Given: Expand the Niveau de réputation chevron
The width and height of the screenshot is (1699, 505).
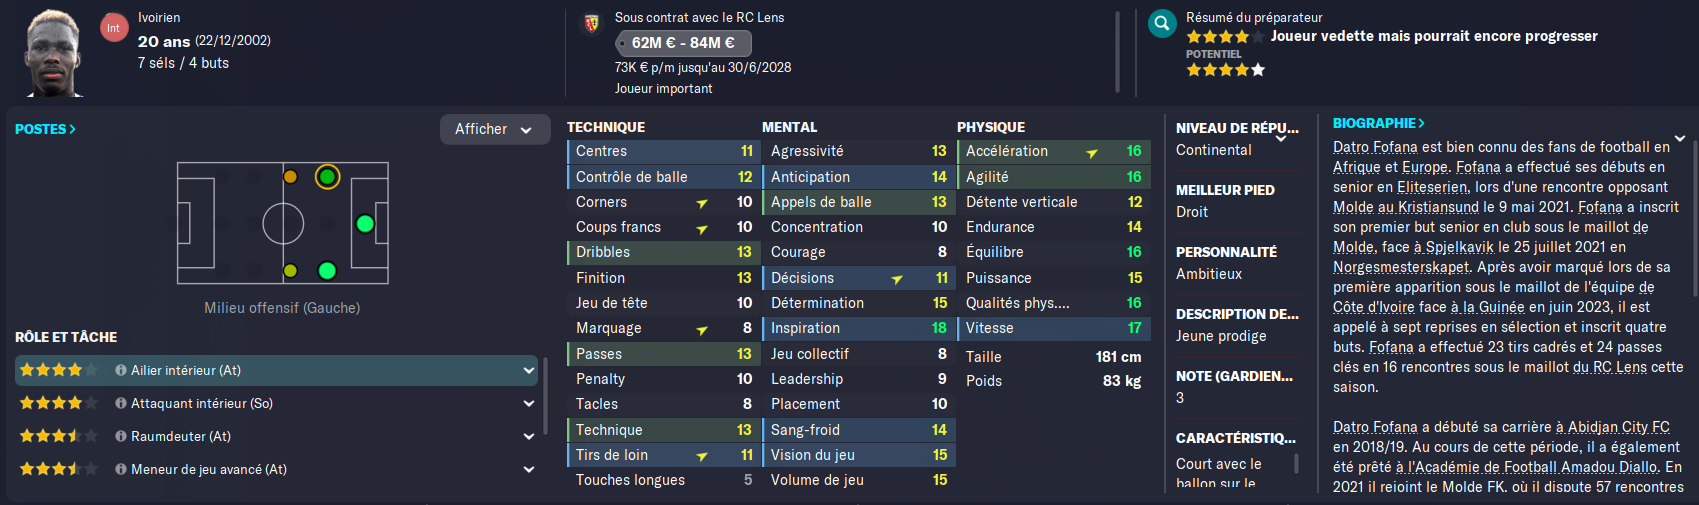Looking at the screenshot, I should (1281, 140).
